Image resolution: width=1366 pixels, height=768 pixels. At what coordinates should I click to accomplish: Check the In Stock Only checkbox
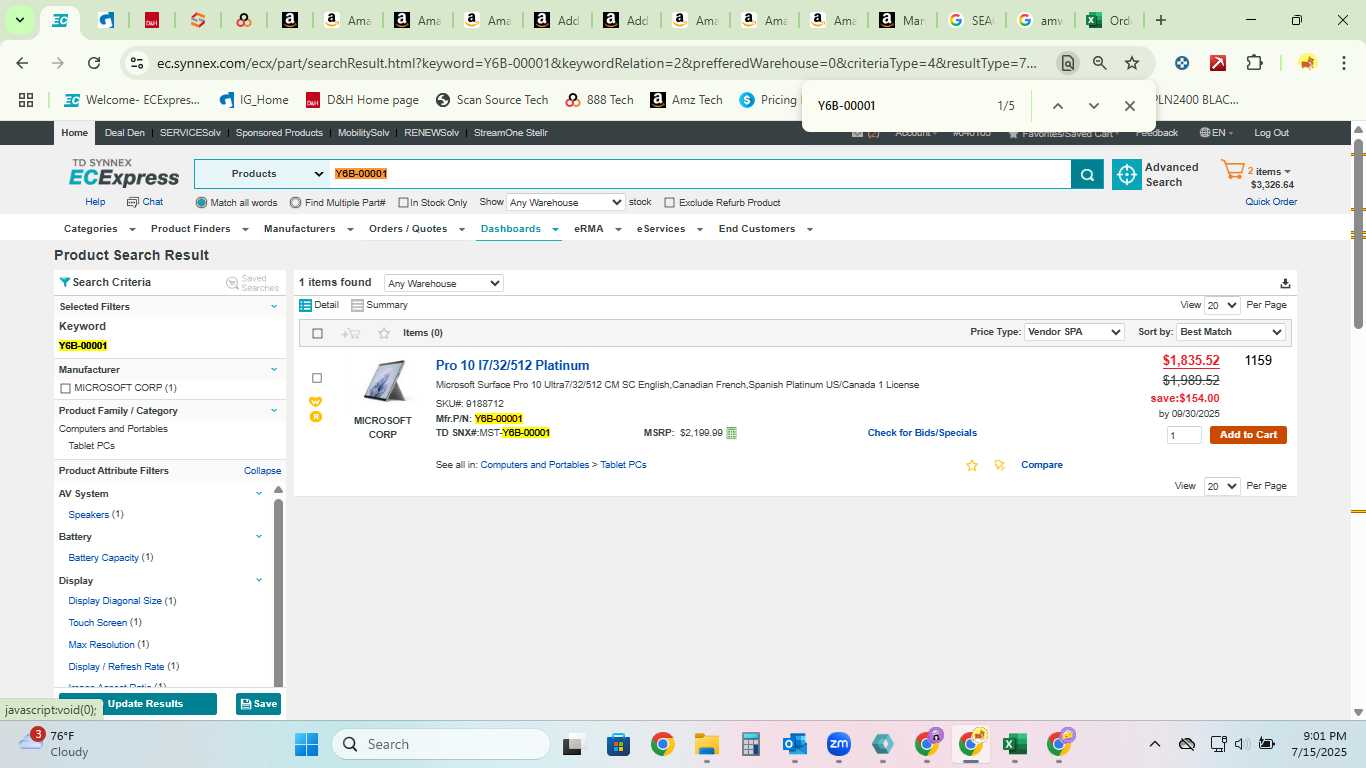click(x=403, y=203)
